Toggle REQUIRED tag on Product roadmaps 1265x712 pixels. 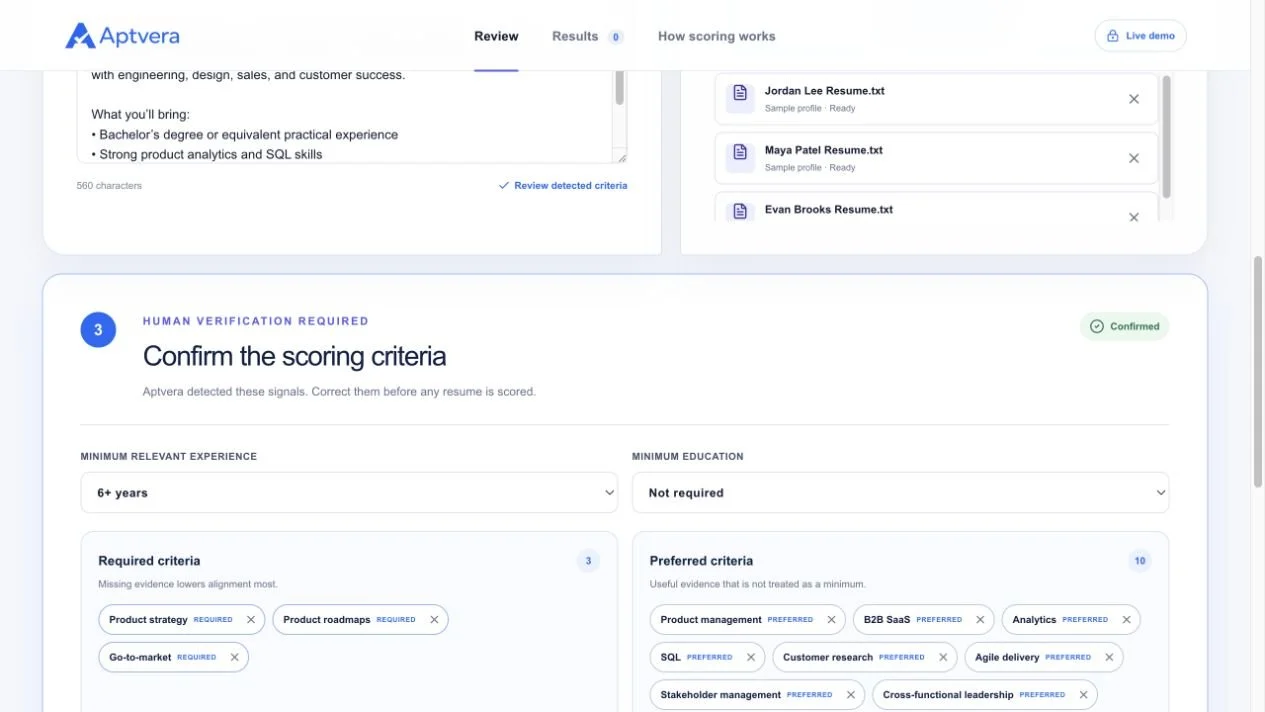(x=396, y=620)
